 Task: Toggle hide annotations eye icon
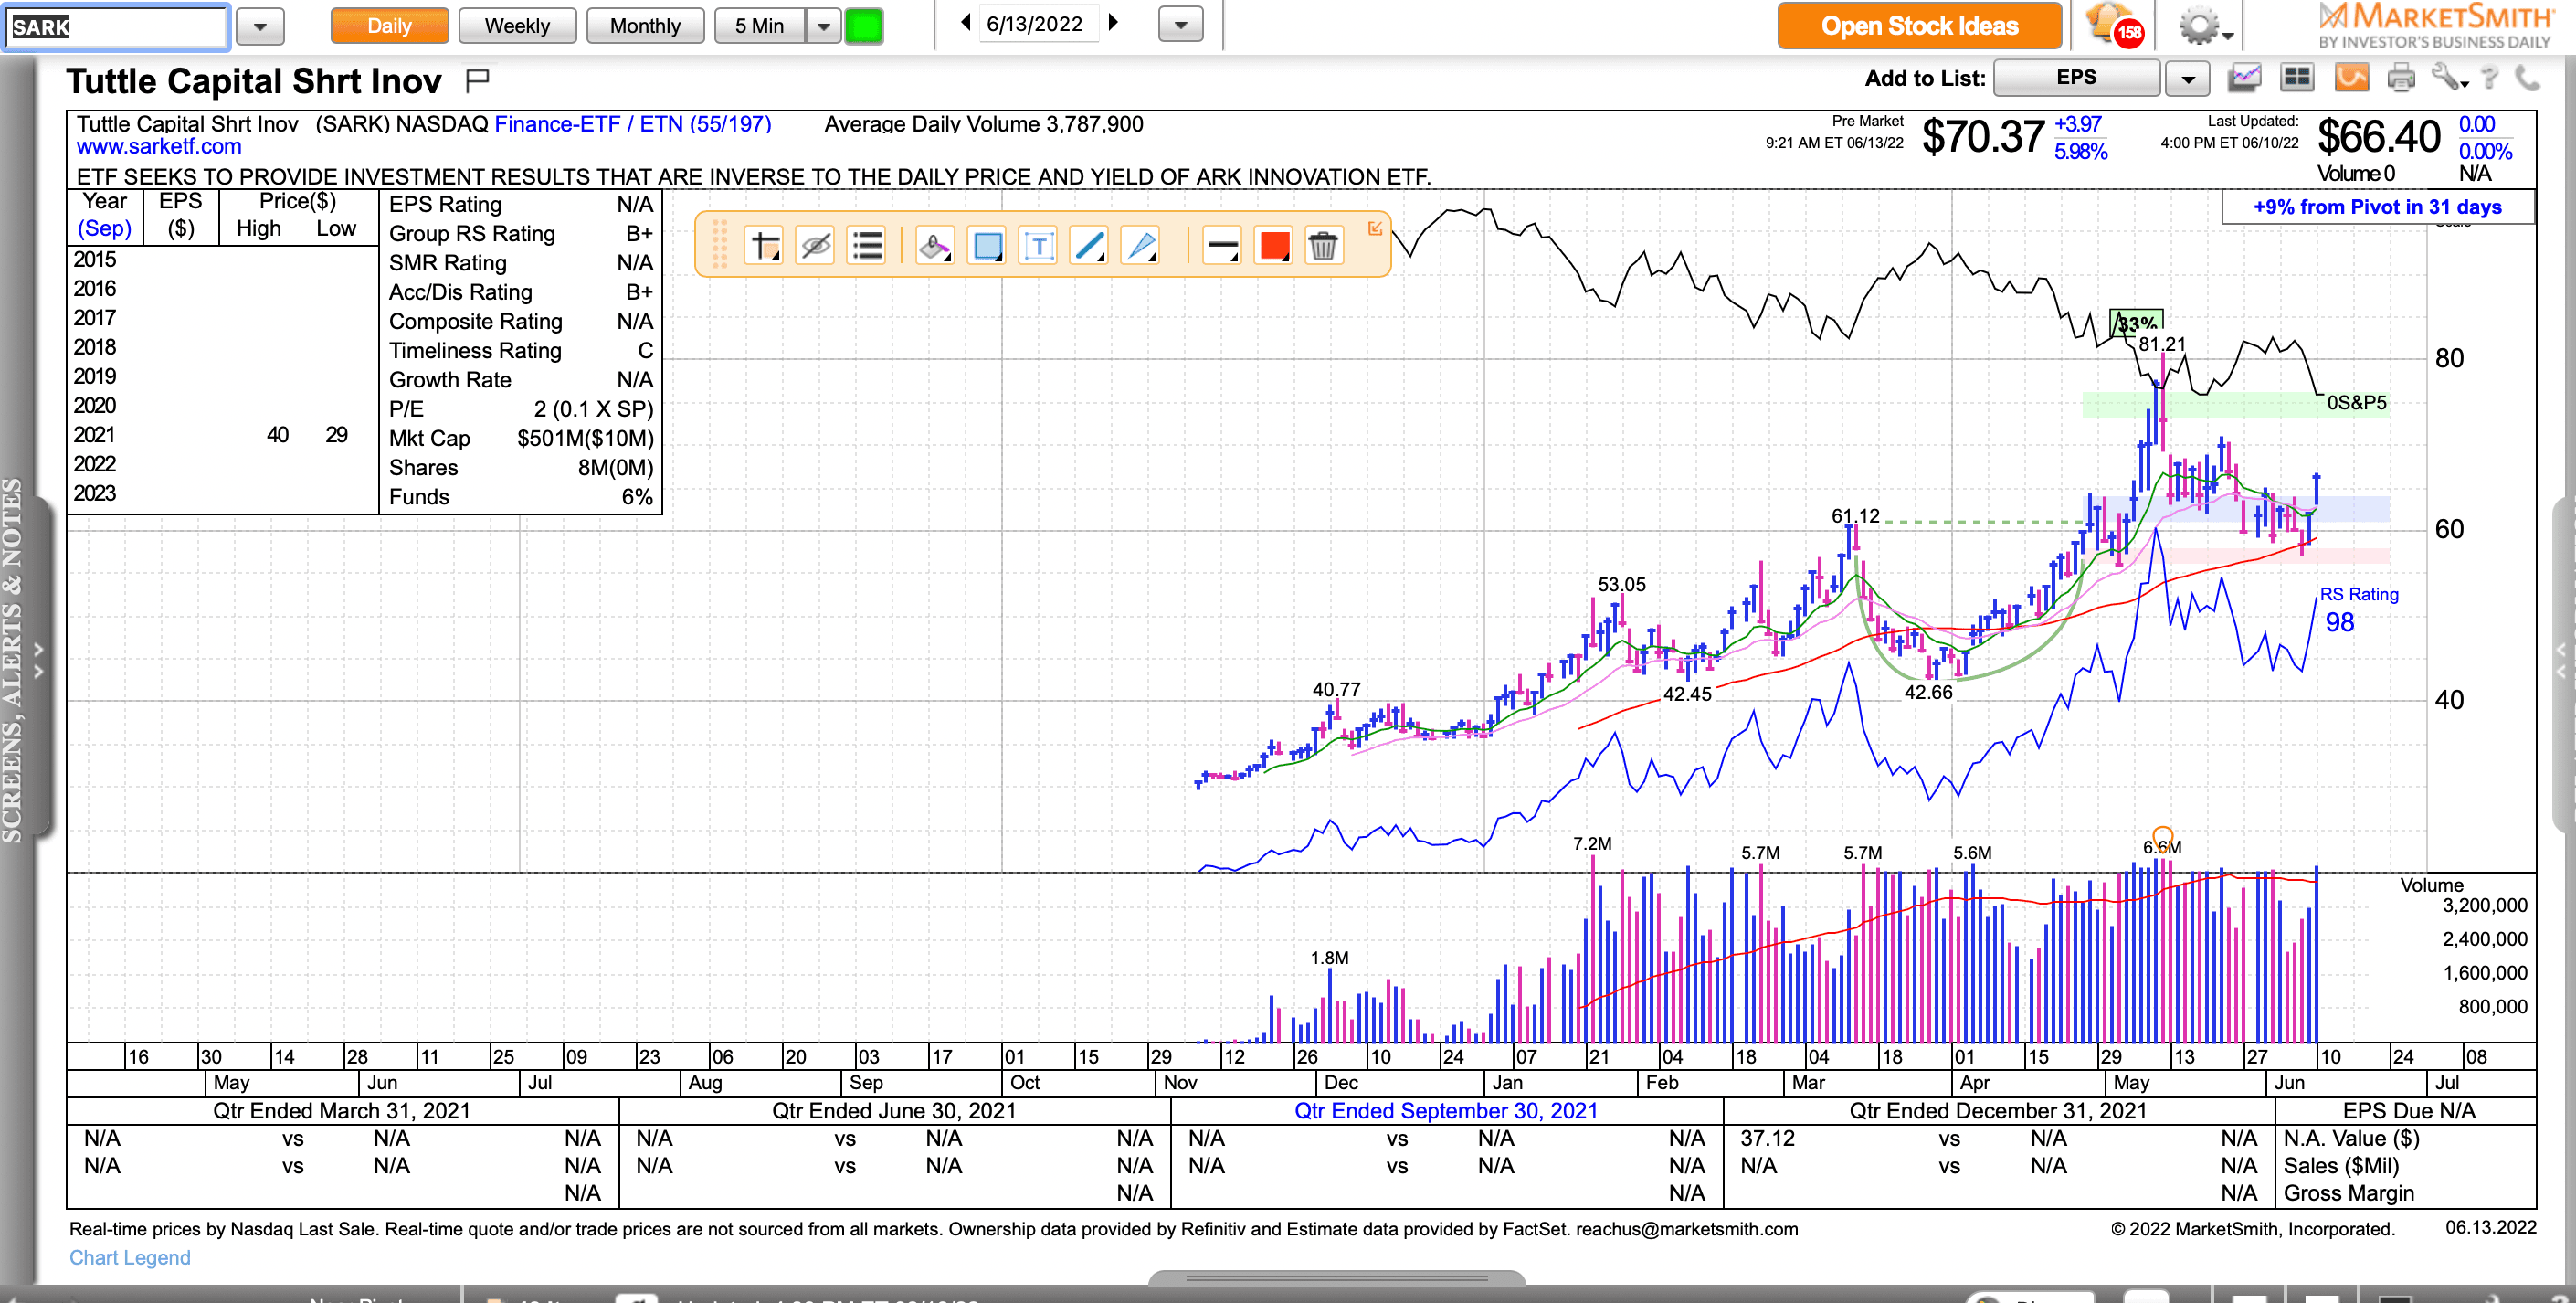tap(816, 246)
